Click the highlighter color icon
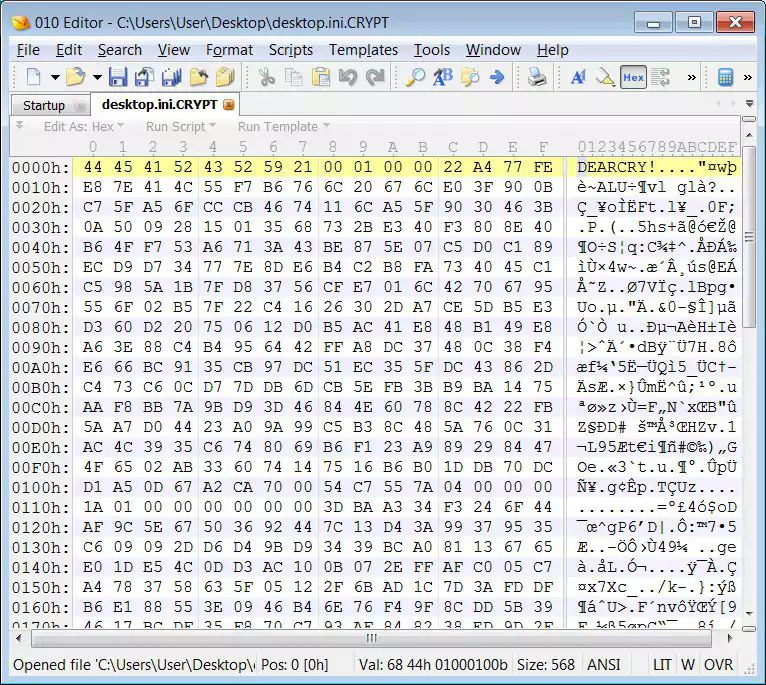 tap(605, 77)
